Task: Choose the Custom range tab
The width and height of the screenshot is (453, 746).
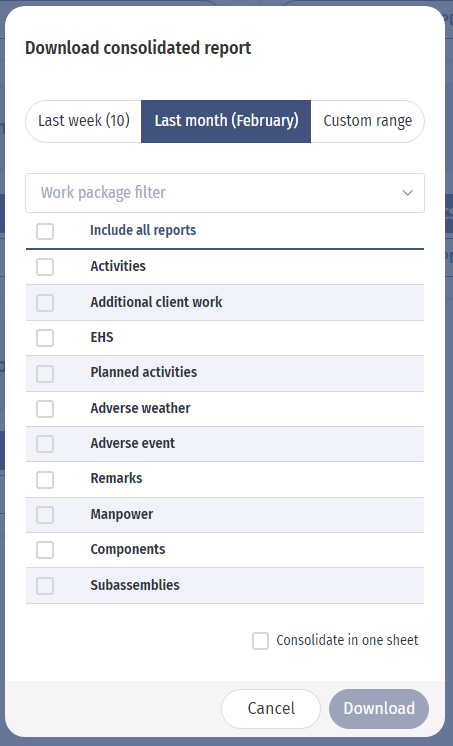Action: click(367, 121)
